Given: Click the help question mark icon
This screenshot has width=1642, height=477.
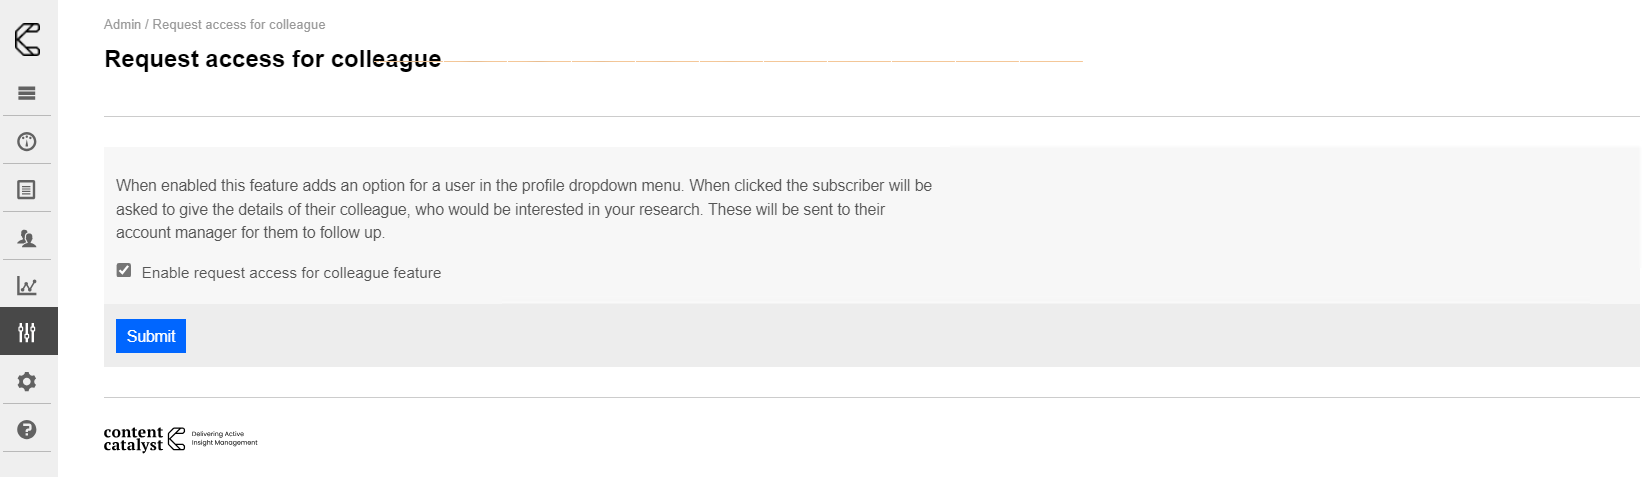Looking at the screenshot, I should 27,429.
